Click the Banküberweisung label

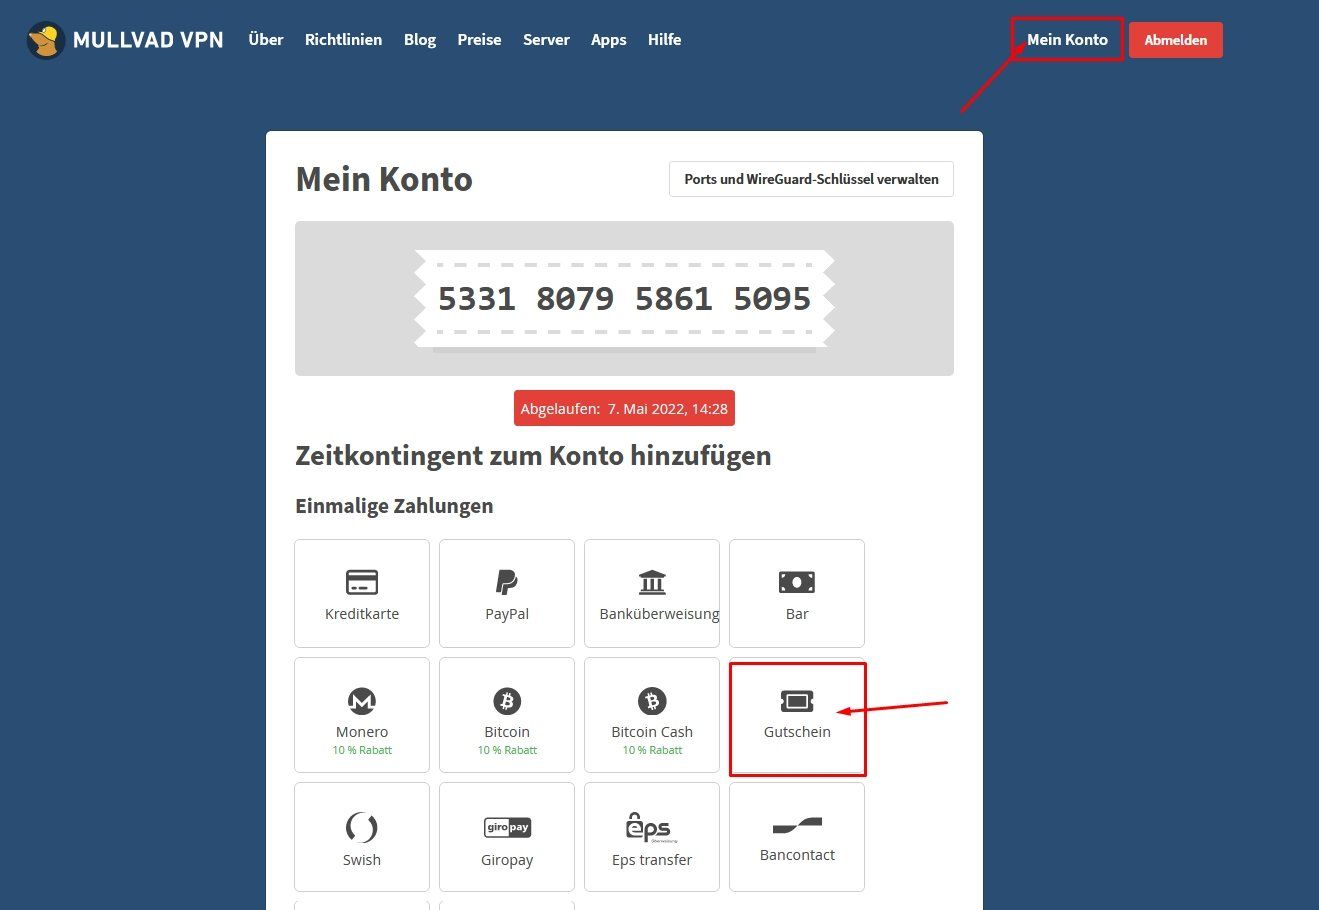point(659,614)
